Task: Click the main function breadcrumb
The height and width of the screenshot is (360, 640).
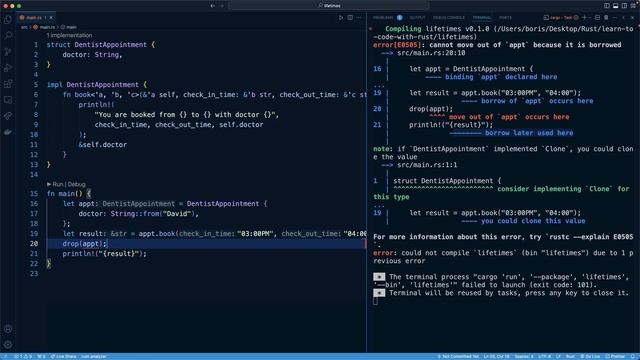Action: 69,27
